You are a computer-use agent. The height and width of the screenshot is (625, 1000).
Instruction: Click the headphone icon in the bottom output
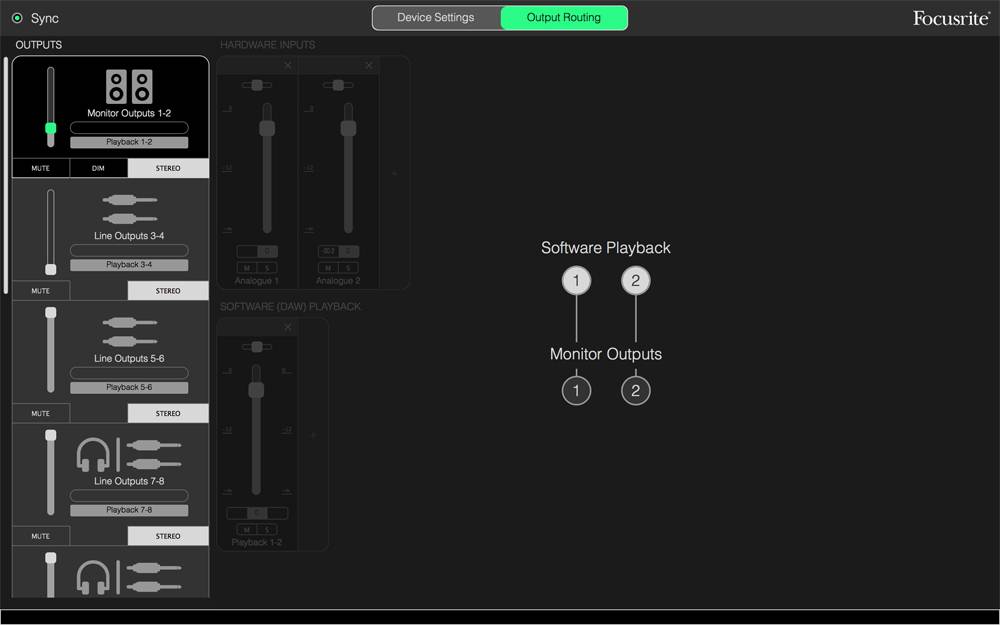point(93,578)
